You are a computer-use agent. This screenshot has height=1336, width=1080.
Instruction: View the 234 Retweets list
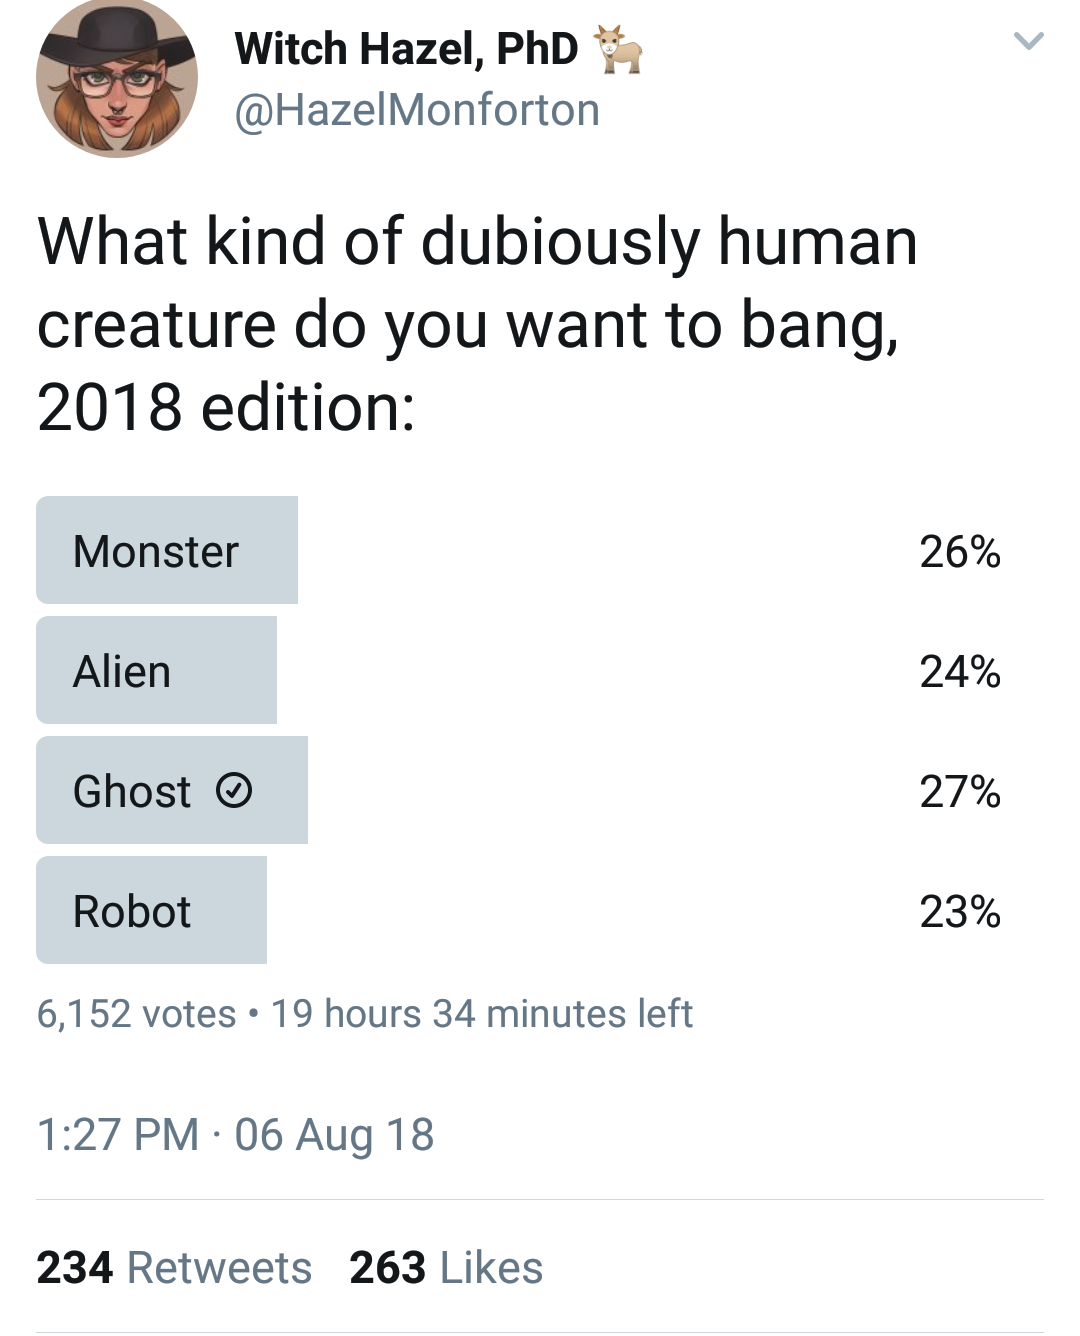tap(174, 1268)
